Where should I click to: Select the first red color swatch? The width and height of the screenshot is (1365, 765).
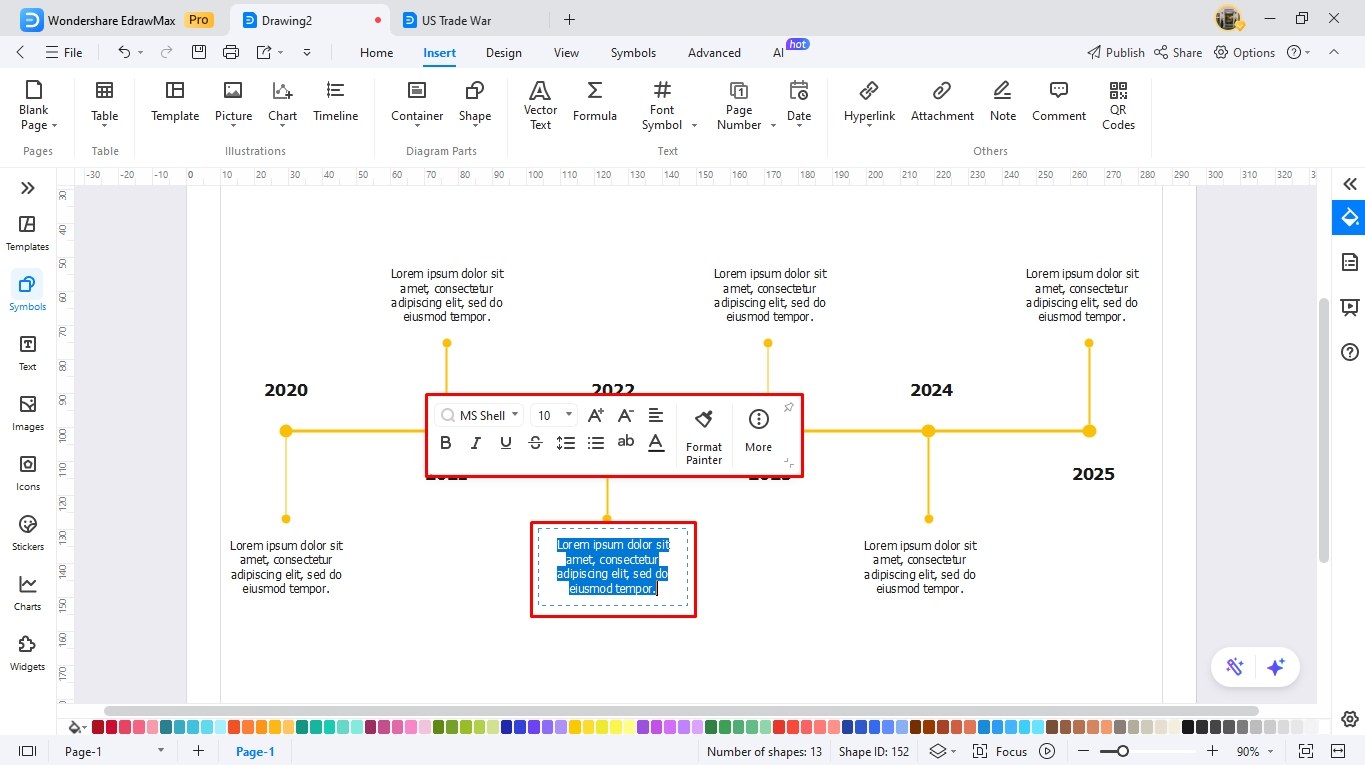click(x=97, y=727)
